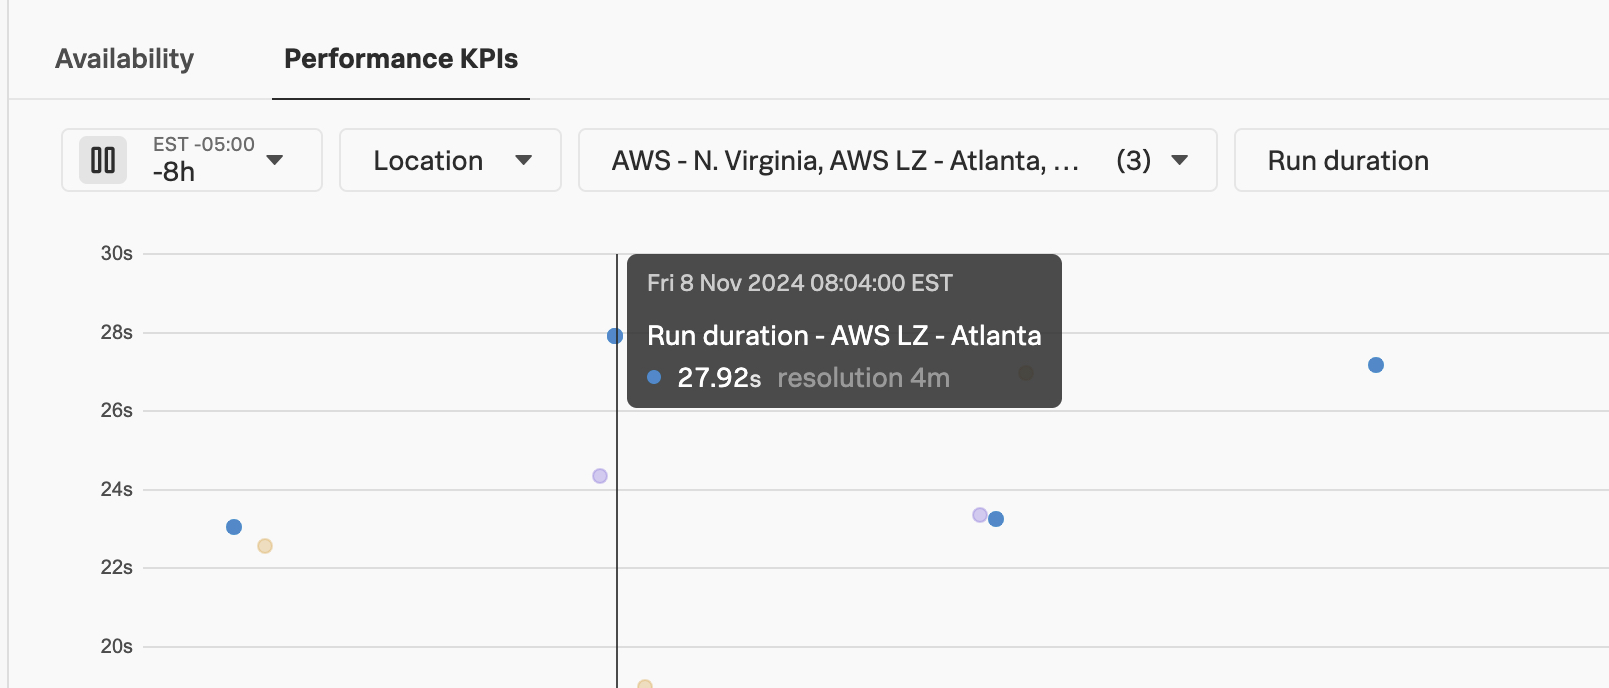Click the blue data point at far right
The image size is (1609, 688).
pyautogui.click(x=1376, y=366)
